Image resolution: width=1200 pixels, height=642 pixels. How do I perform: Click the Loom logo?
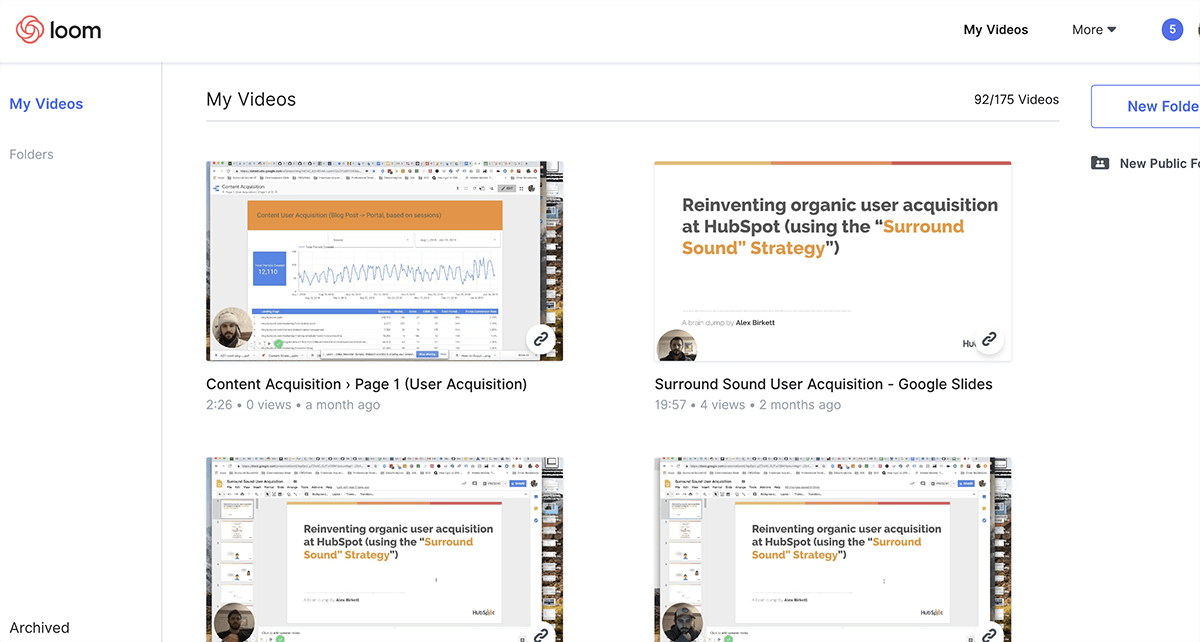[58, 30]
